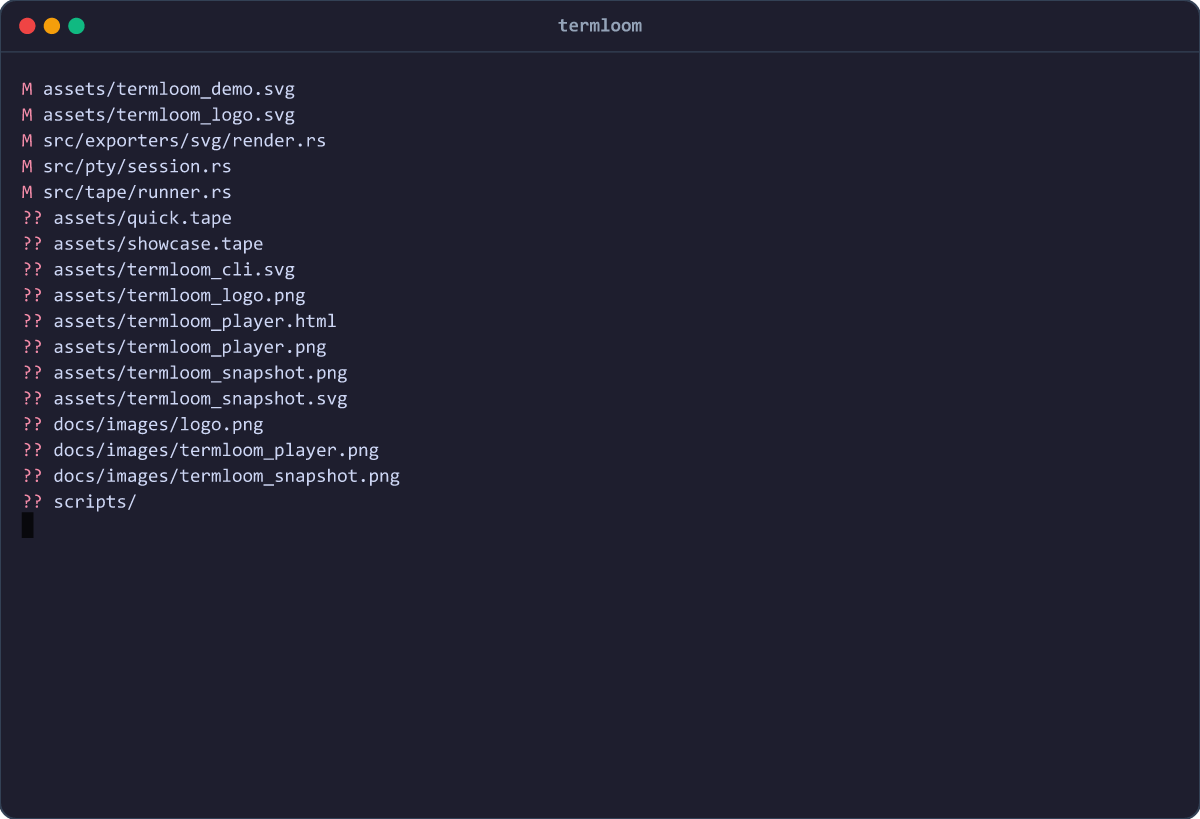This screenshot has width=1200, height=819.
Task: Click the terminal block cursor
Action: coord(27,526)
